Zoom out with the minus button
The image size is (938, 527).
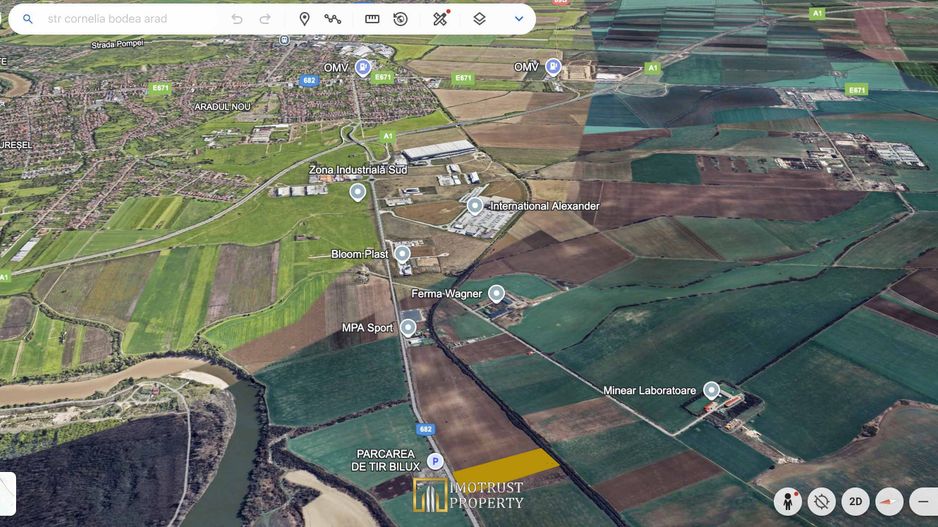click(923, 501)
